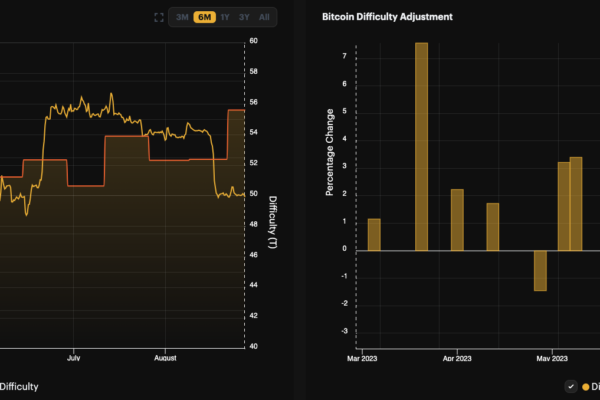The height and width of the screenshot is (400, 600).
Task: Click the yellow legend dot at bottom right
Action: 586,386
